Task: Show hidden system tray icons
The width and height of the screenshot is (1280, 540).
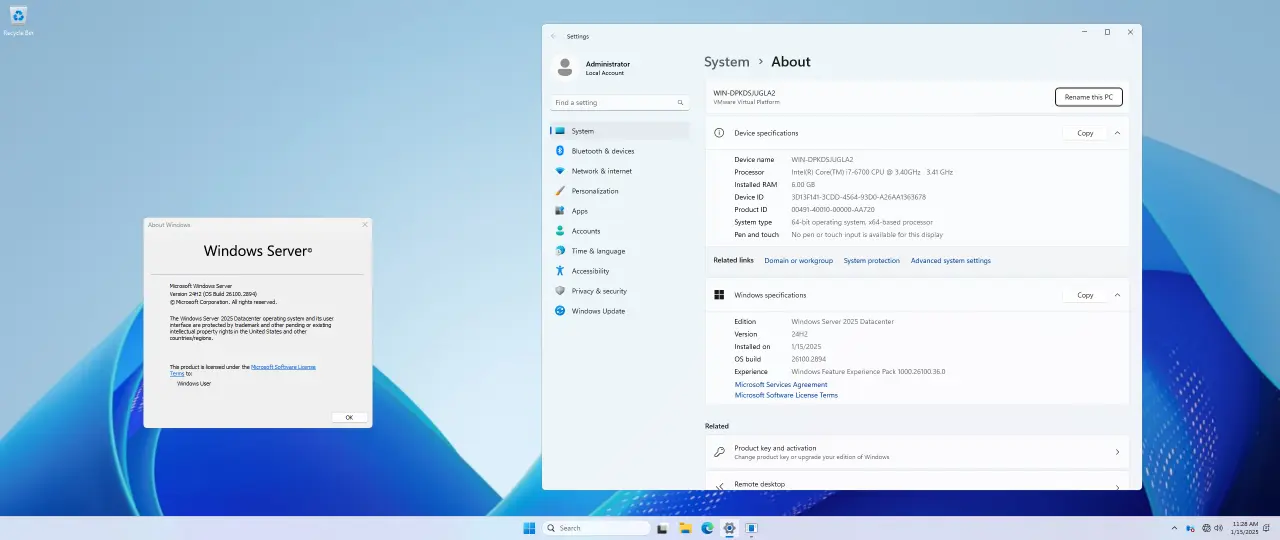Action: 1174,528
